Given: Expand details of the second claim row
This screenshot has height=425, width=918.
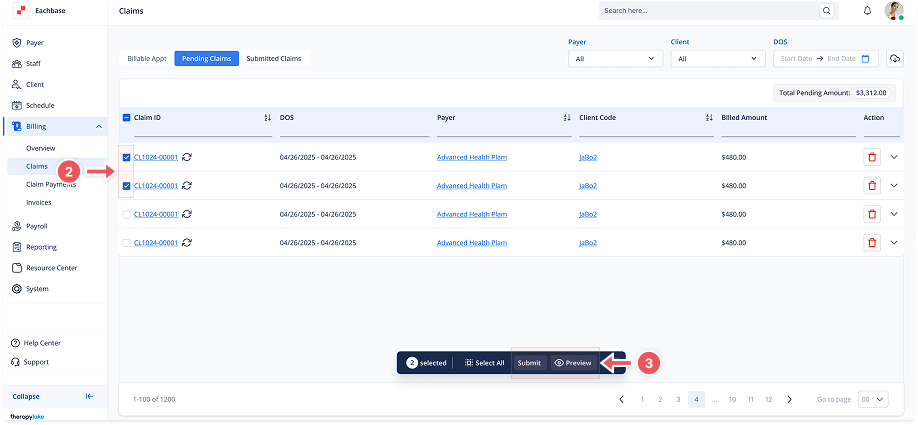Looking at the screenshot, I should (x=893, y=186).
